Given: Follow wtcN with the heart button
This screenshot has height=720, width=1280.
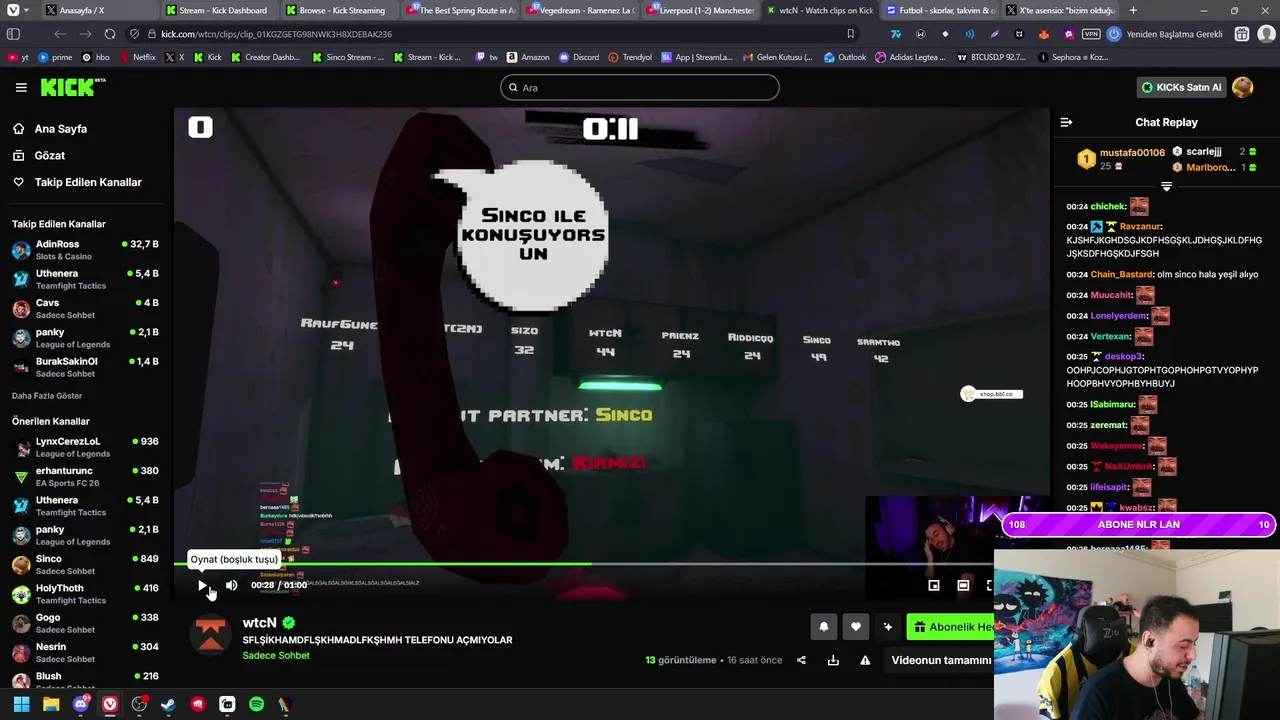Looking at the screenshot, I should pos(856,627).
